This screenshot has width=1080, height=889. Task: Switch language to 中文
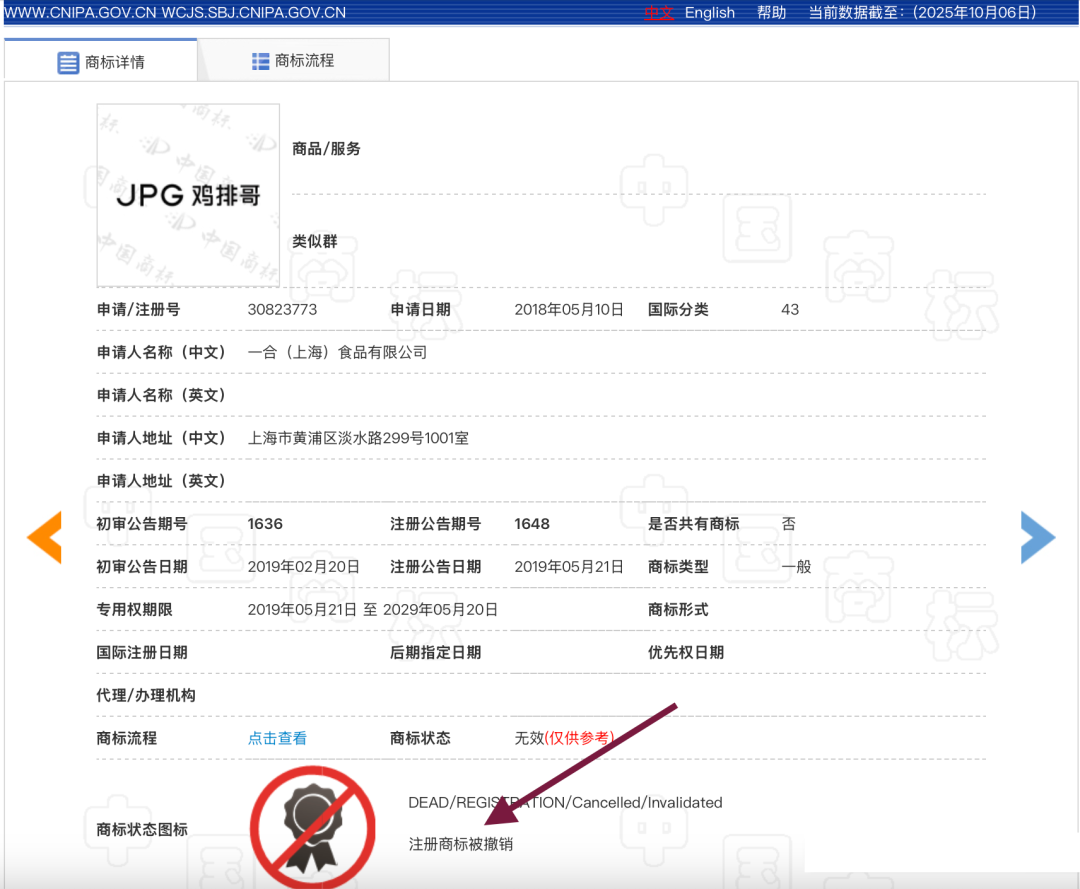point(658,12)
